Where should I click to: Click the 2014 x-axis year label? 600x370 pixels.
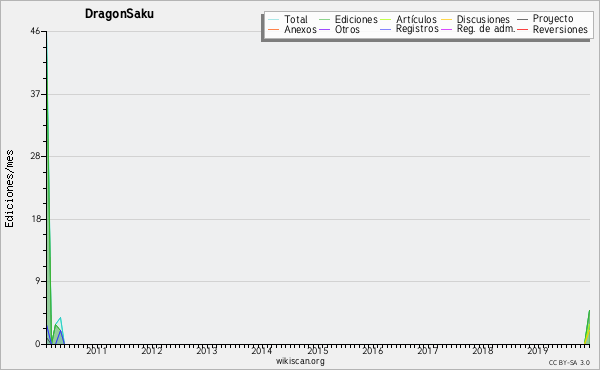click(x=262, y=350)
